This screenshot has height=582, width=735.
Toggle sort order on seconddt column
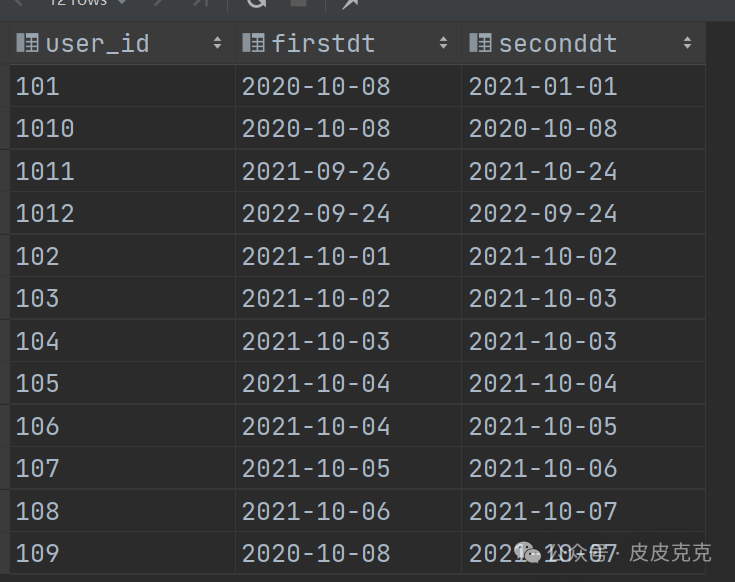click(687, 43)
